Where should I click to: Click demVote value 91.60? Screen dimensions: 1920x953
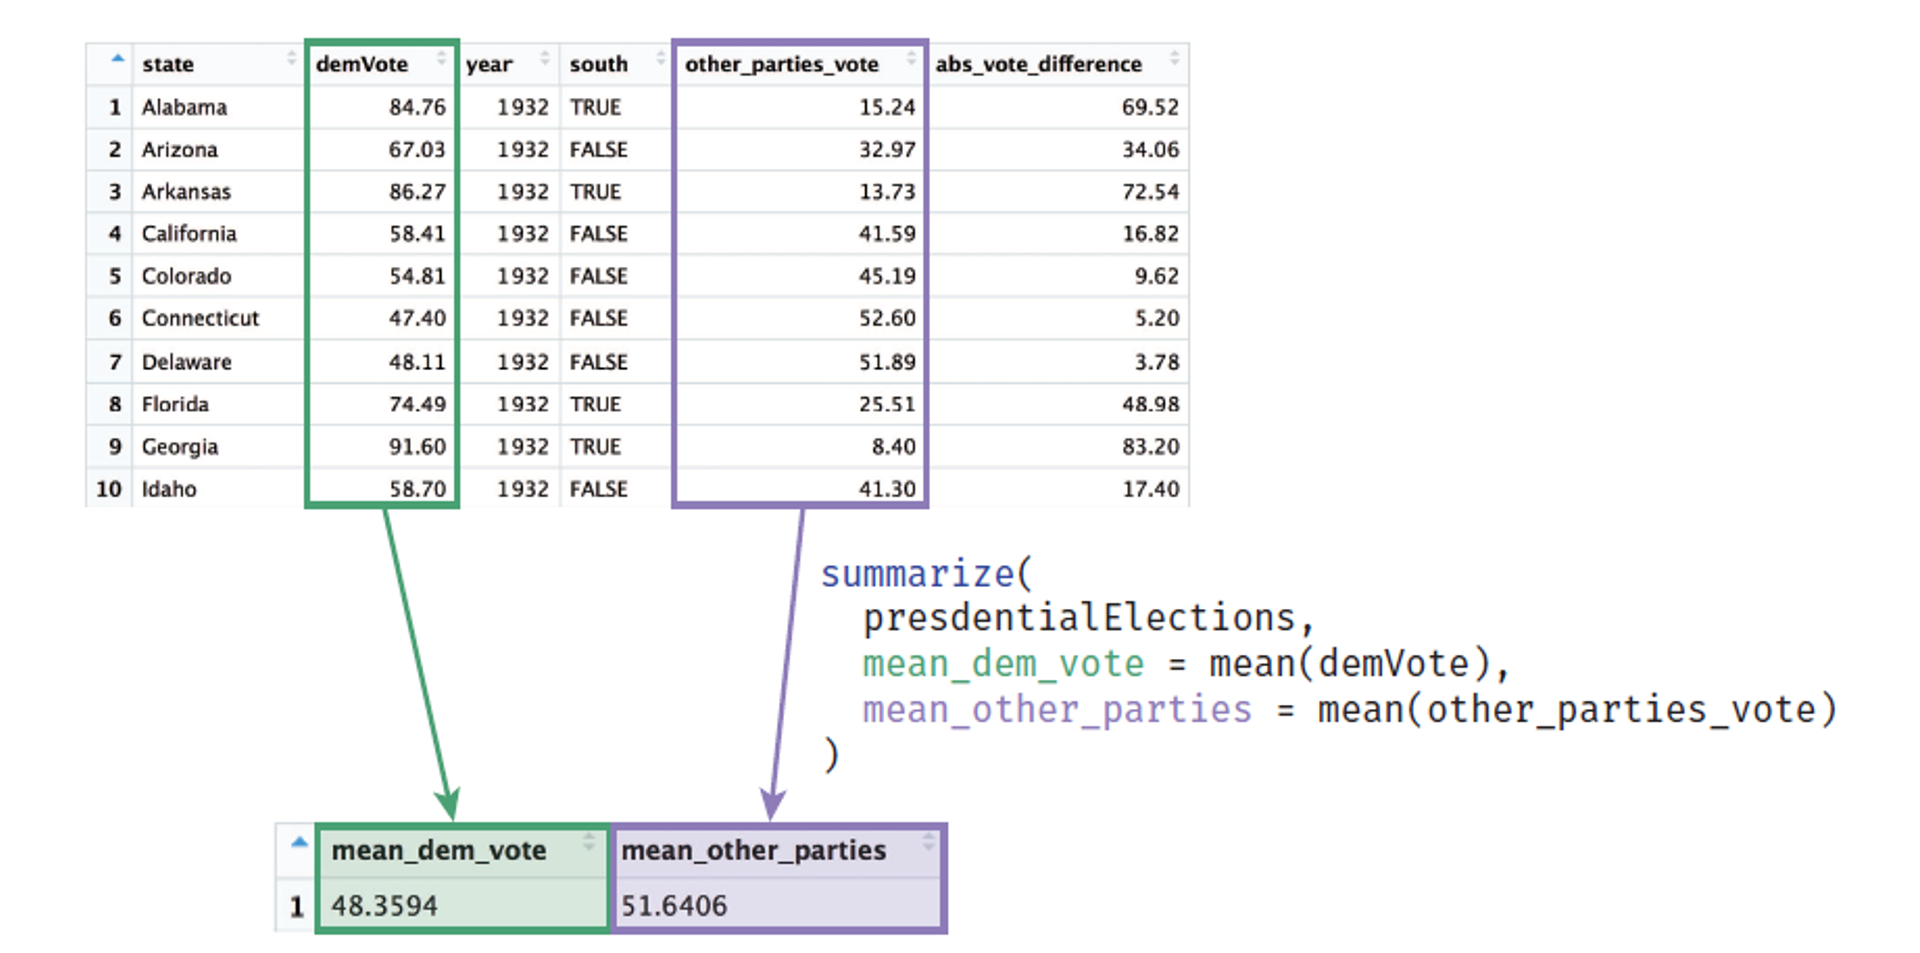[417, 446]
